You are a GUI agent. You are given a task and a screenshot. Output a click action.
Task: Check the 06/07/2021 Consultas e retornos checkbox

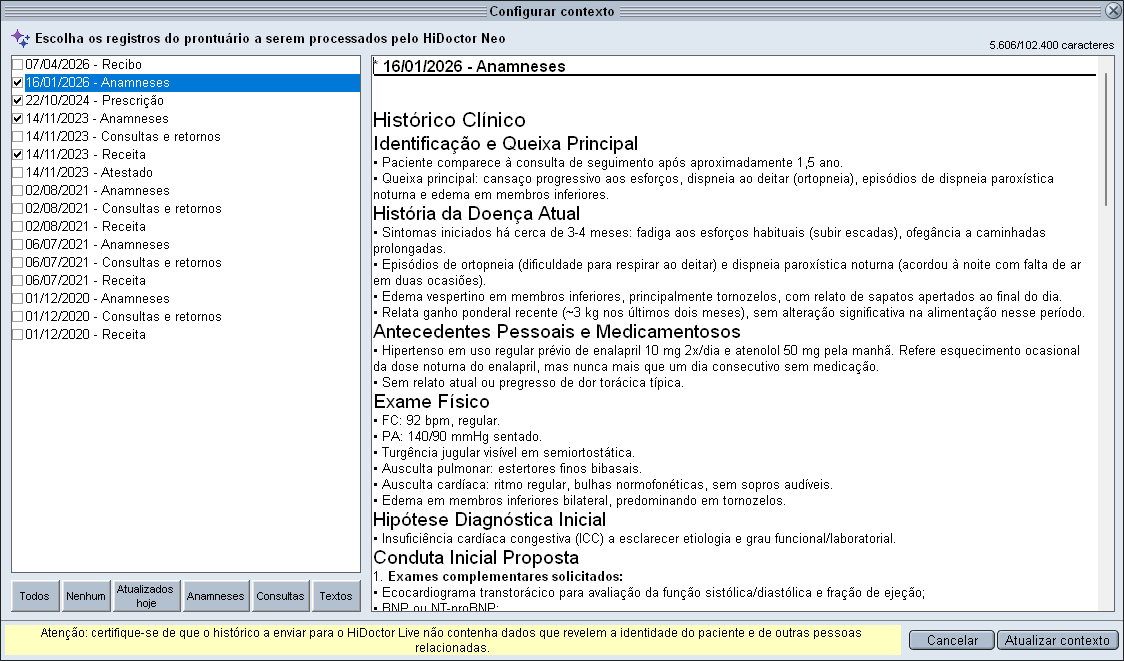tap(18, 262)
